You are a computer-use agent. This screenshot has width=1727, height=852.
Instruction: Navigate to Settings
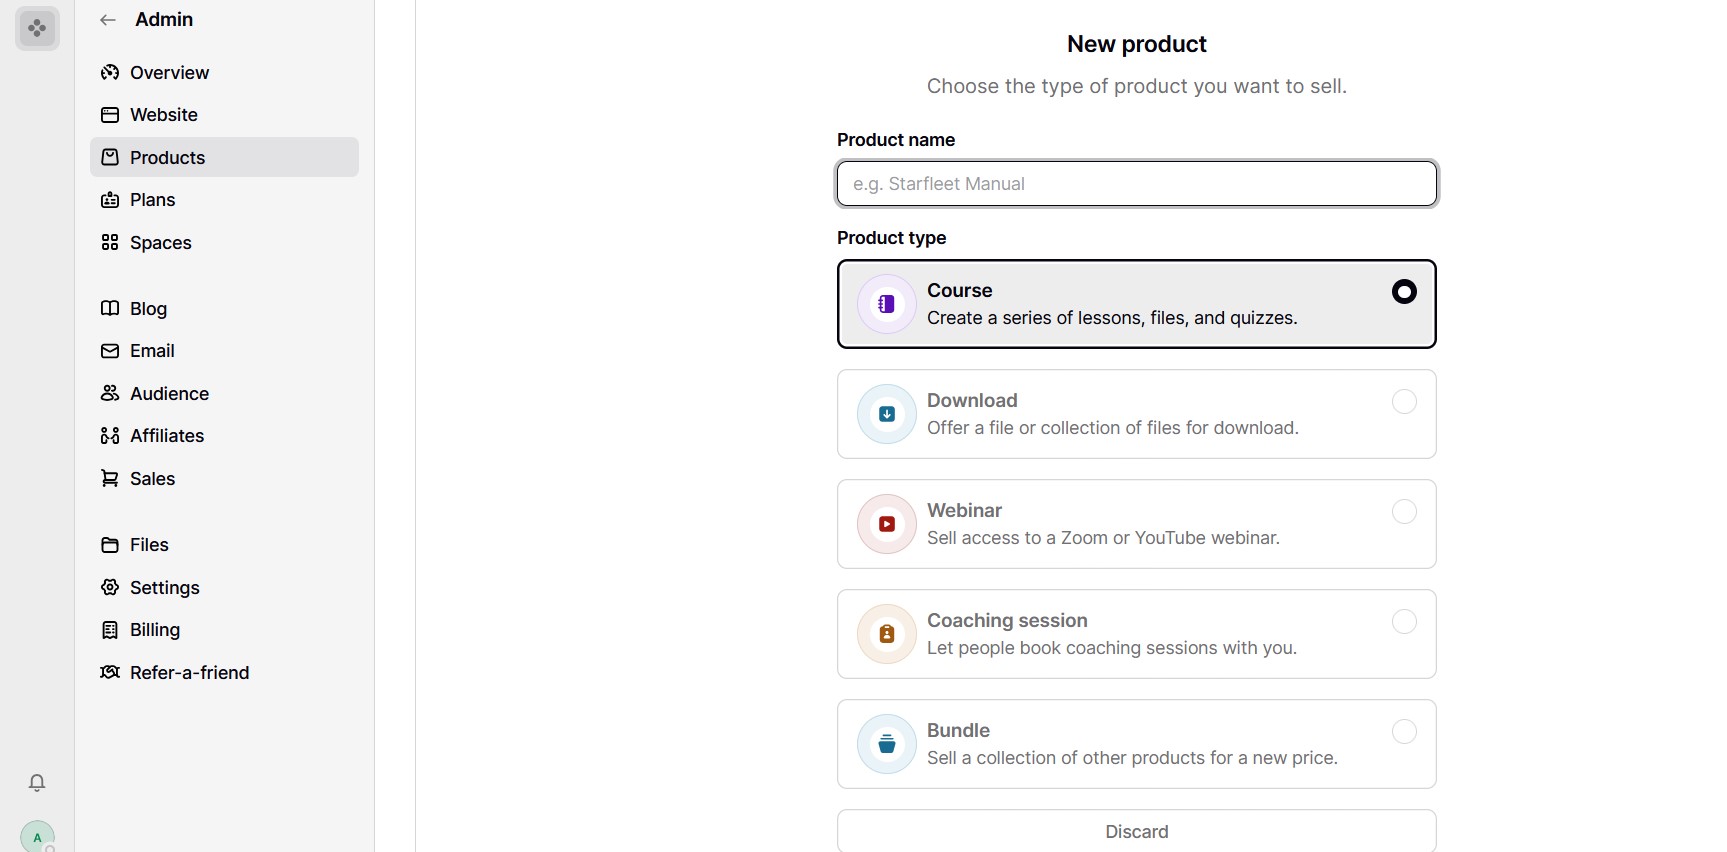pyautogui.click(x=224, y=587)
